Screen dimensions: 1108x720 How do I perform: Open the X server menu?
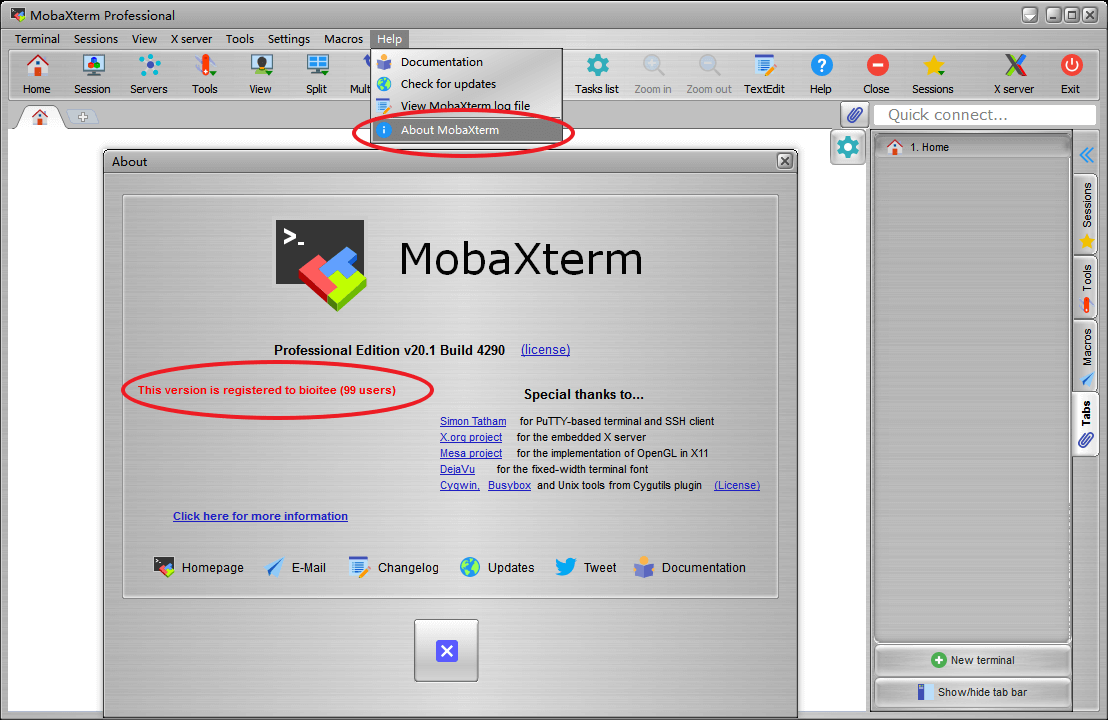click(191, 39)
